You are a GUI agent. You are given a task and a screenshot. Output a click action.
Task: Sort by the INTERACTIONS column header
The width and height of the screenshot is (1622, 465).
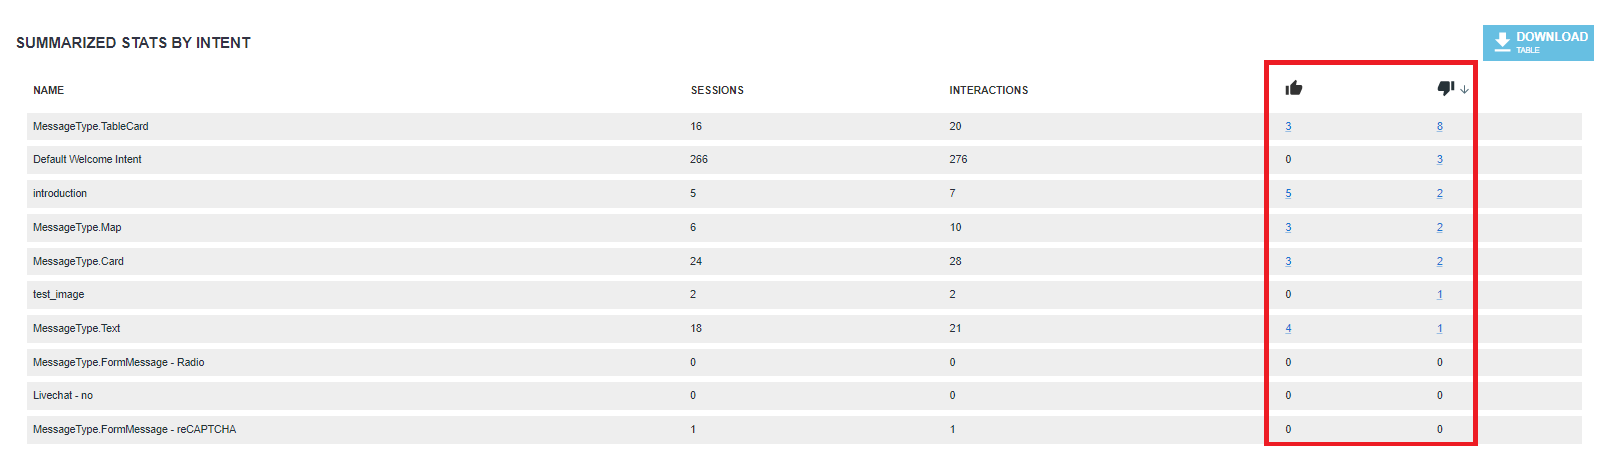(x=988, y=90)
